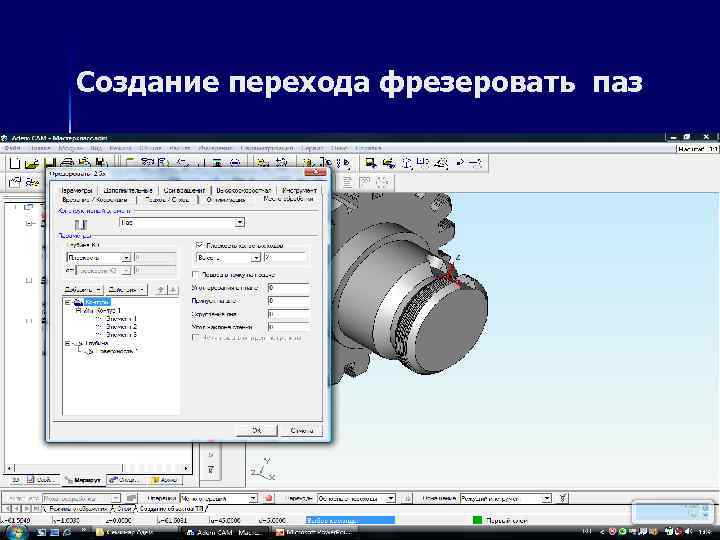
Task: Open a file using the folder icon
Action: 32,163
